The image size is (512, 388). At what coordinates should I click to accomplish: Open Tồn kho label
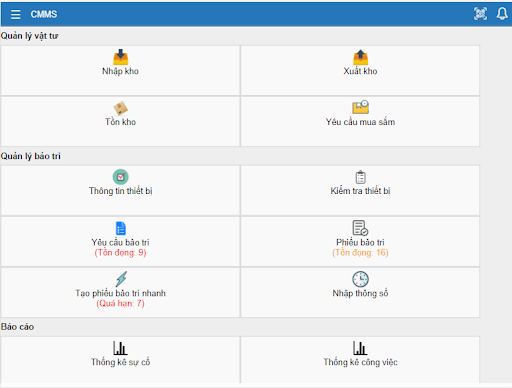(x=120, y=122)
